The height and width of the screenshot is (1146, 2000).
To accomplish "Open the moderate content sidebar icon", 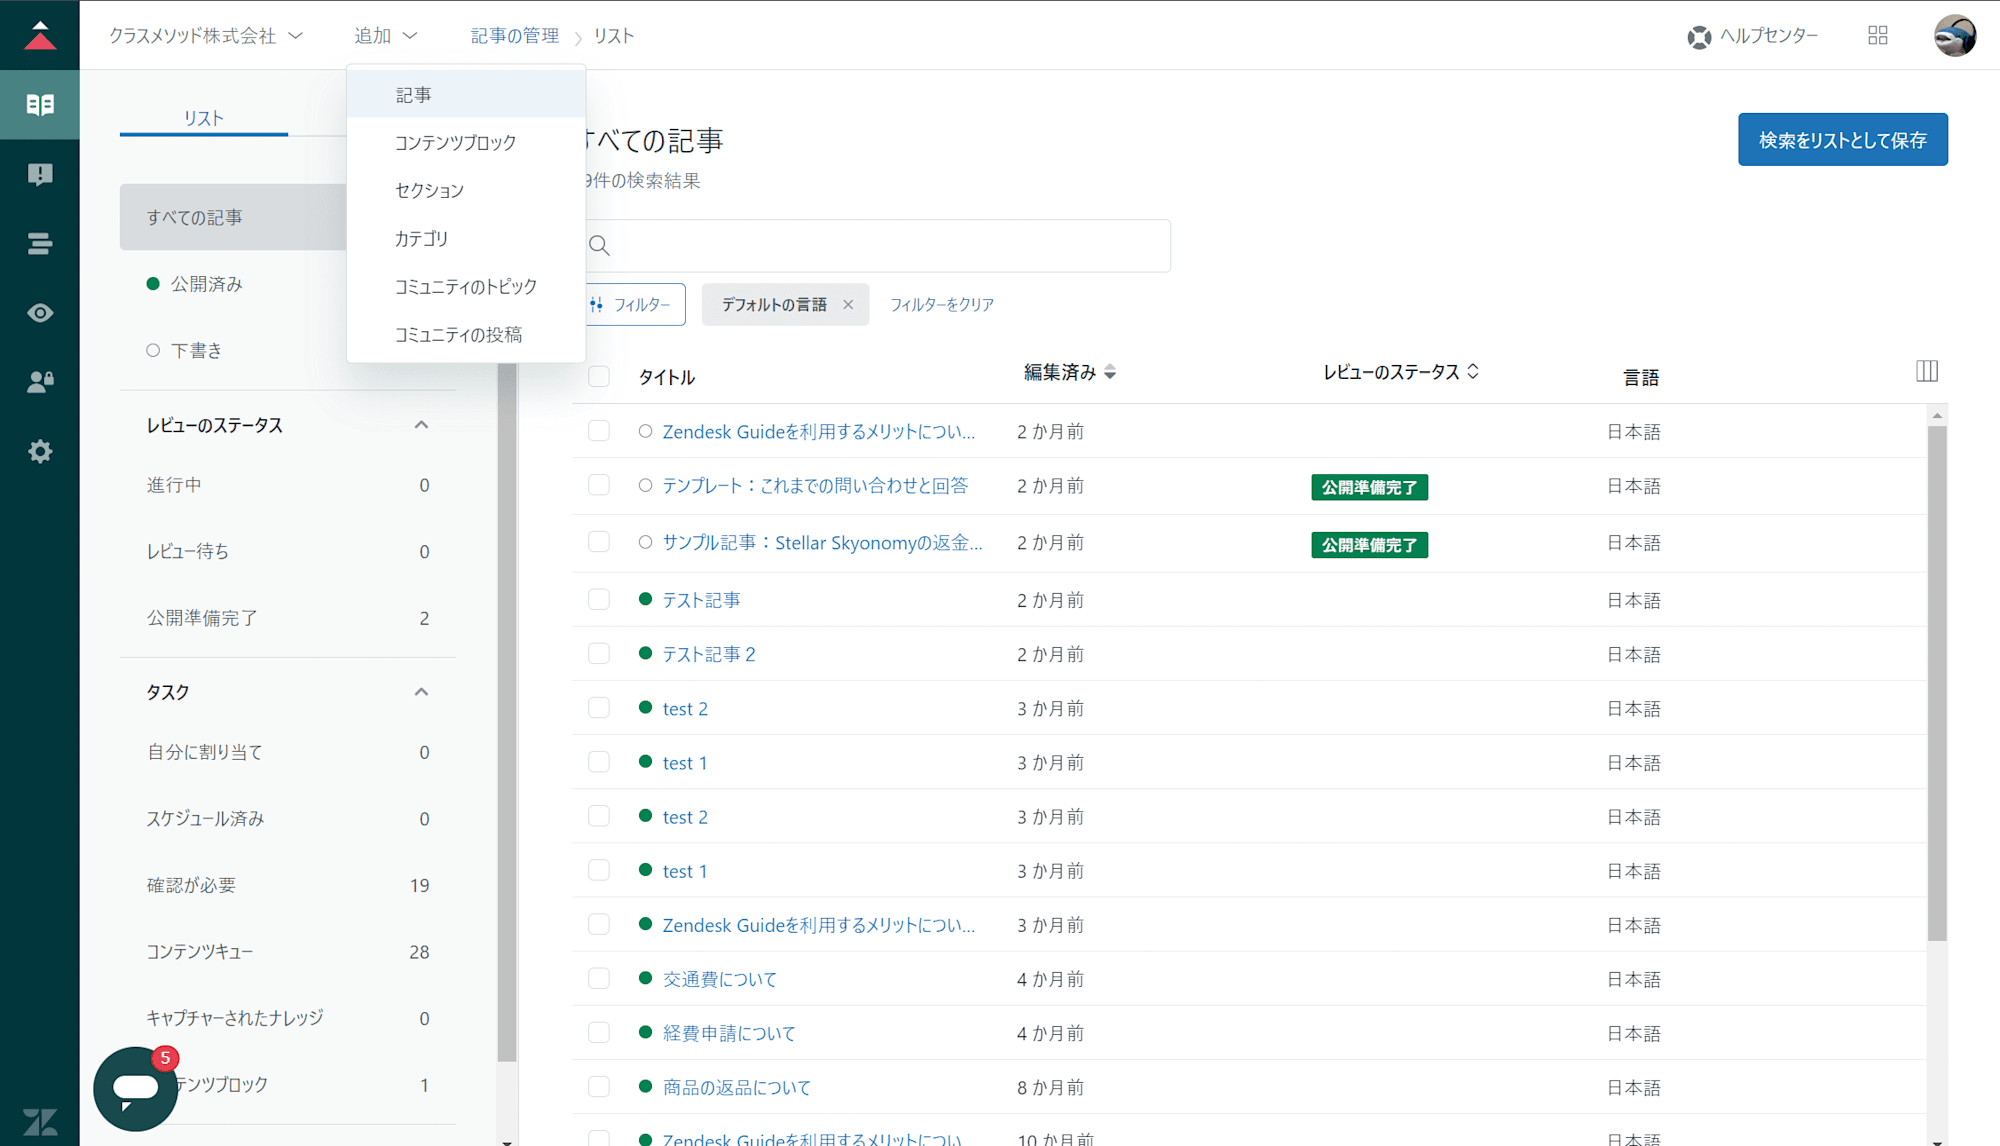I will coord(40,174).
